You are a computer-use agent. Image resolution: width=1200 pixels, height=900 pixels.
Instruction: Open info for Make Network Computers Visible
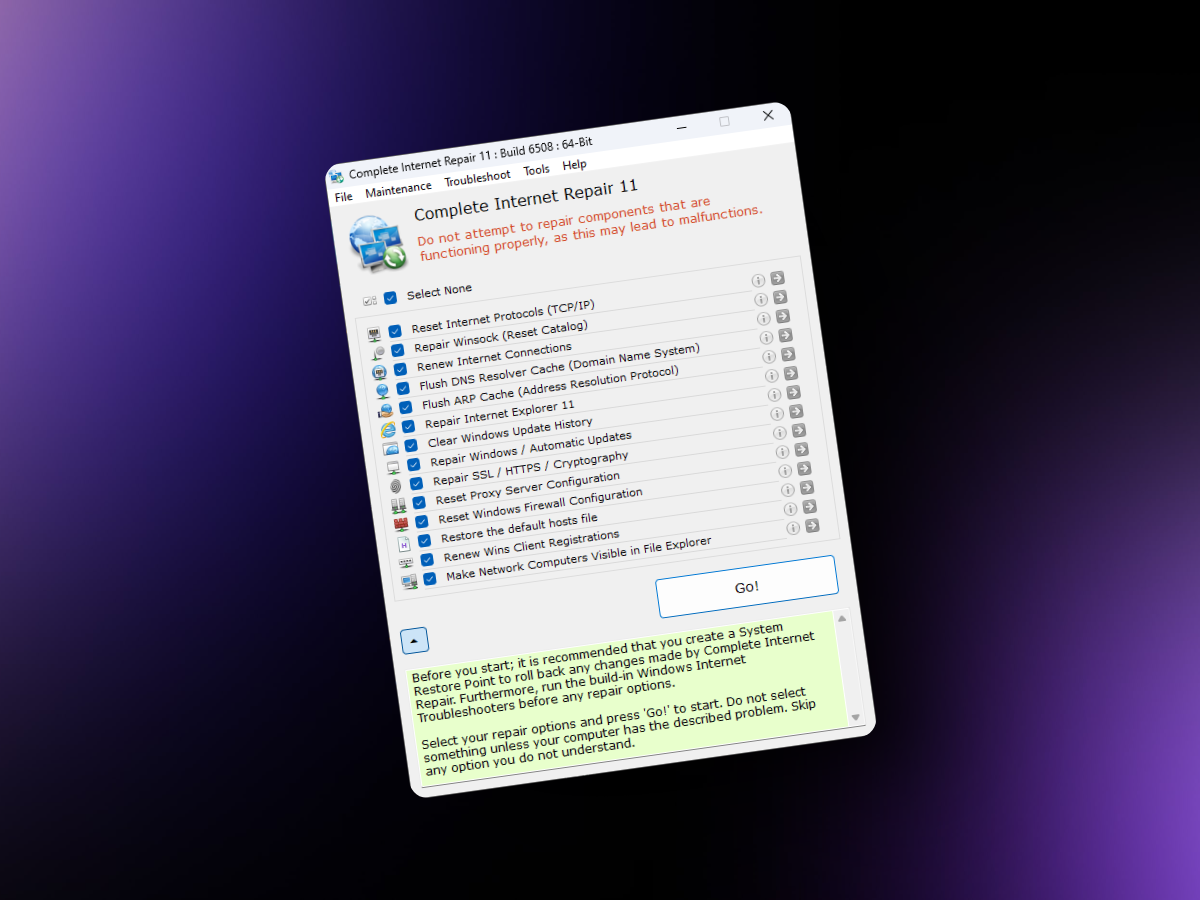click(793, 528)
